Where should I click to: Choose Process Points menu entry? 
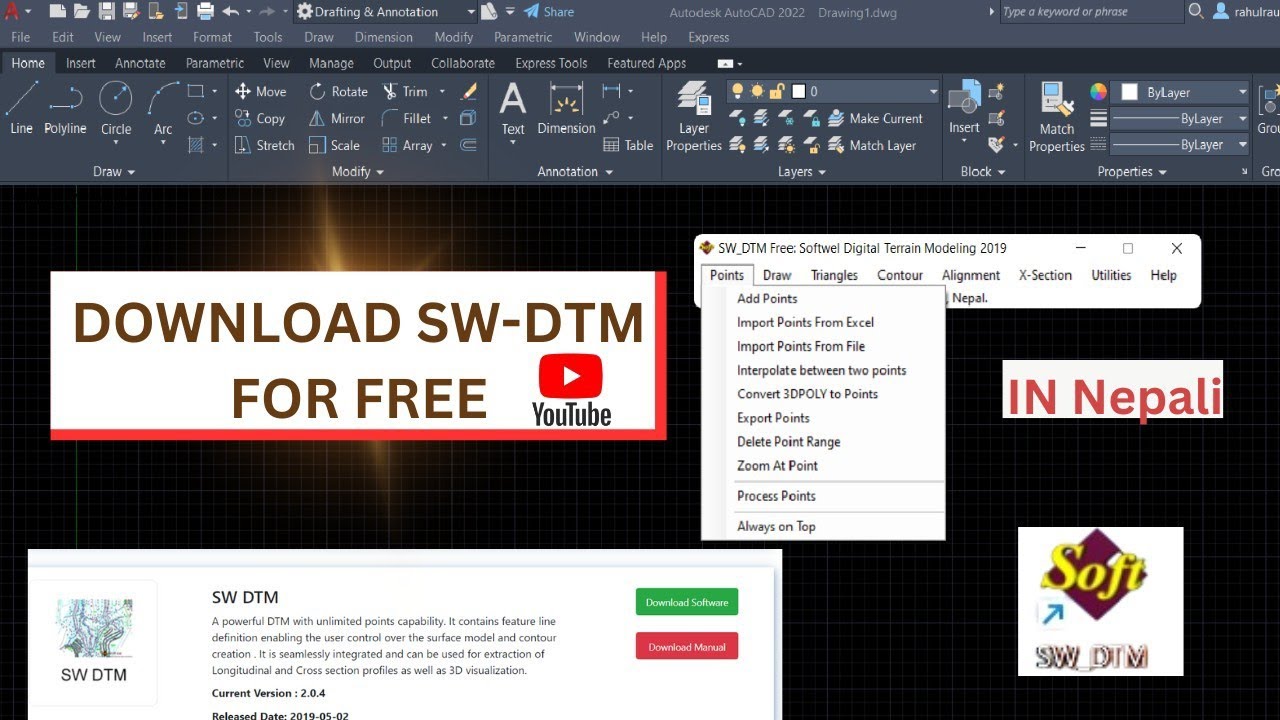776,496
